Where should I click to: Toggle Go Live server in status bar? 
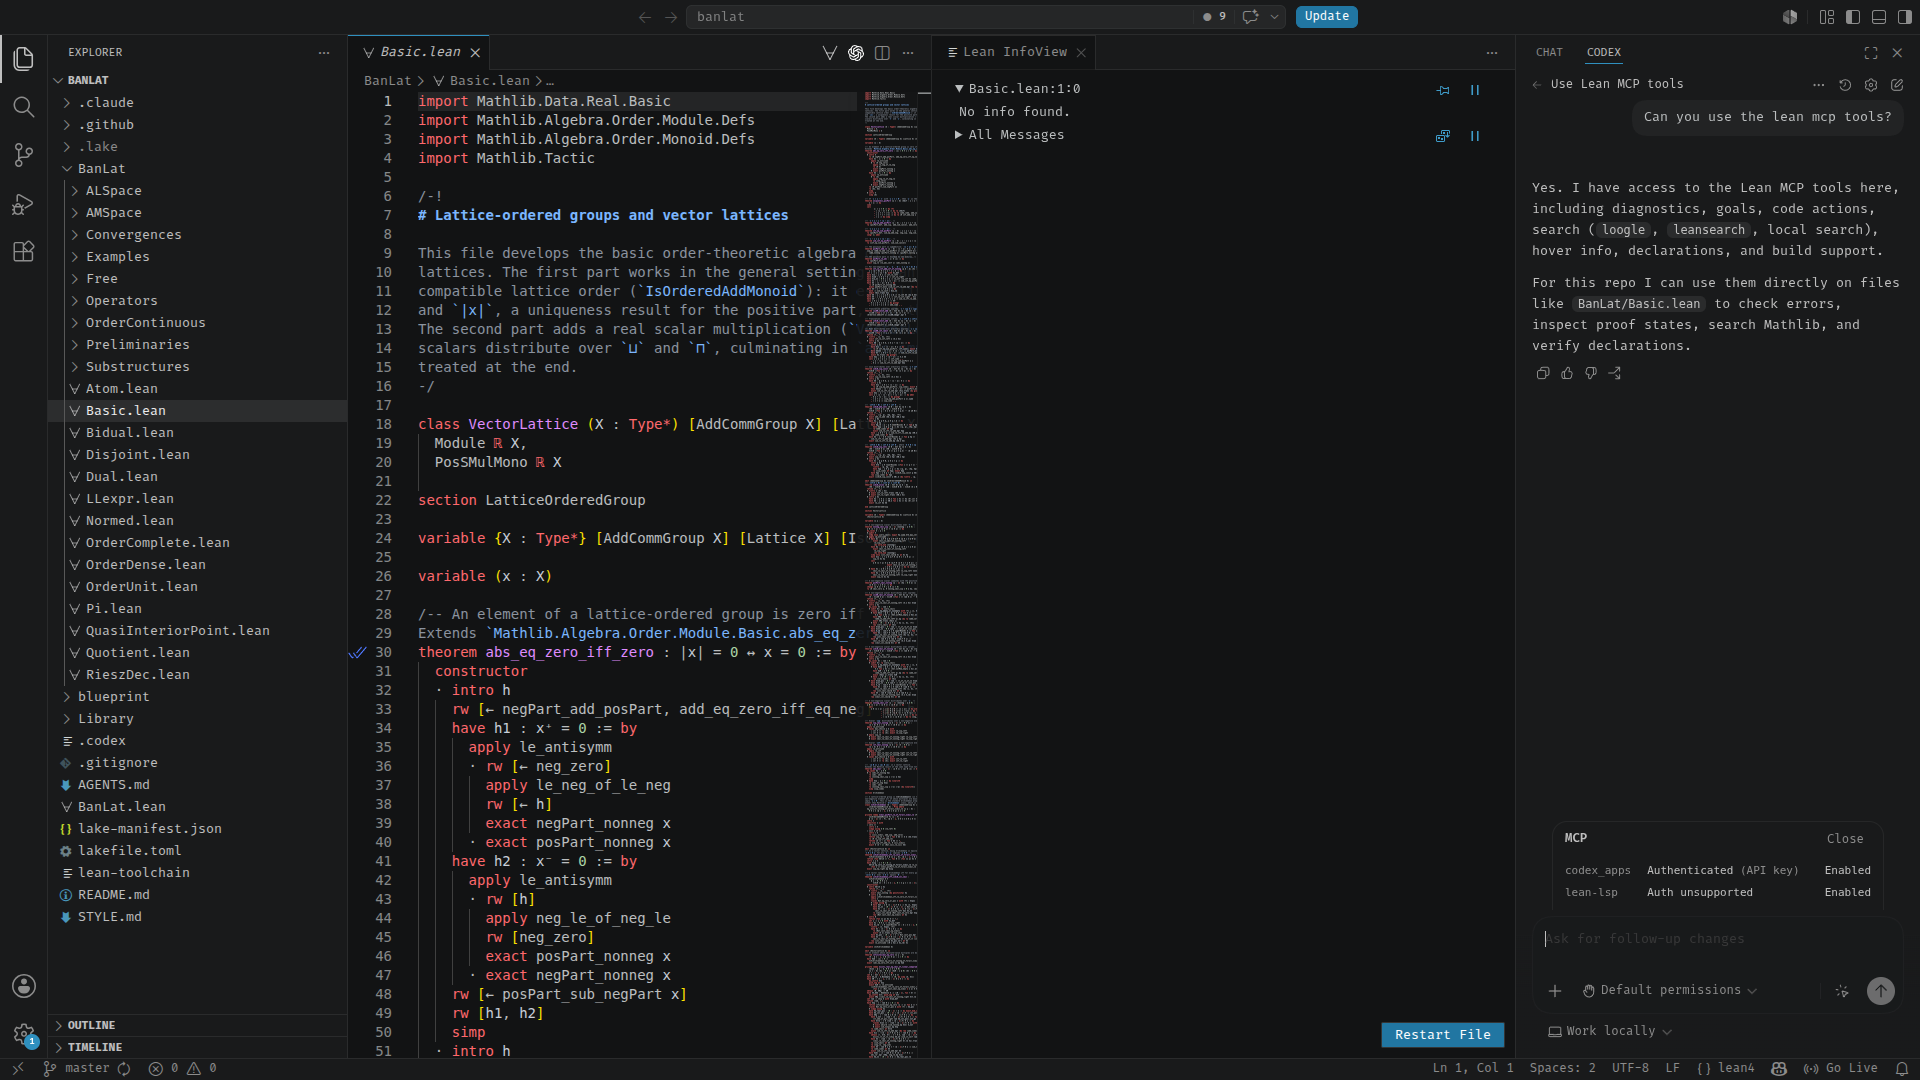(x=1841, y=1069)
